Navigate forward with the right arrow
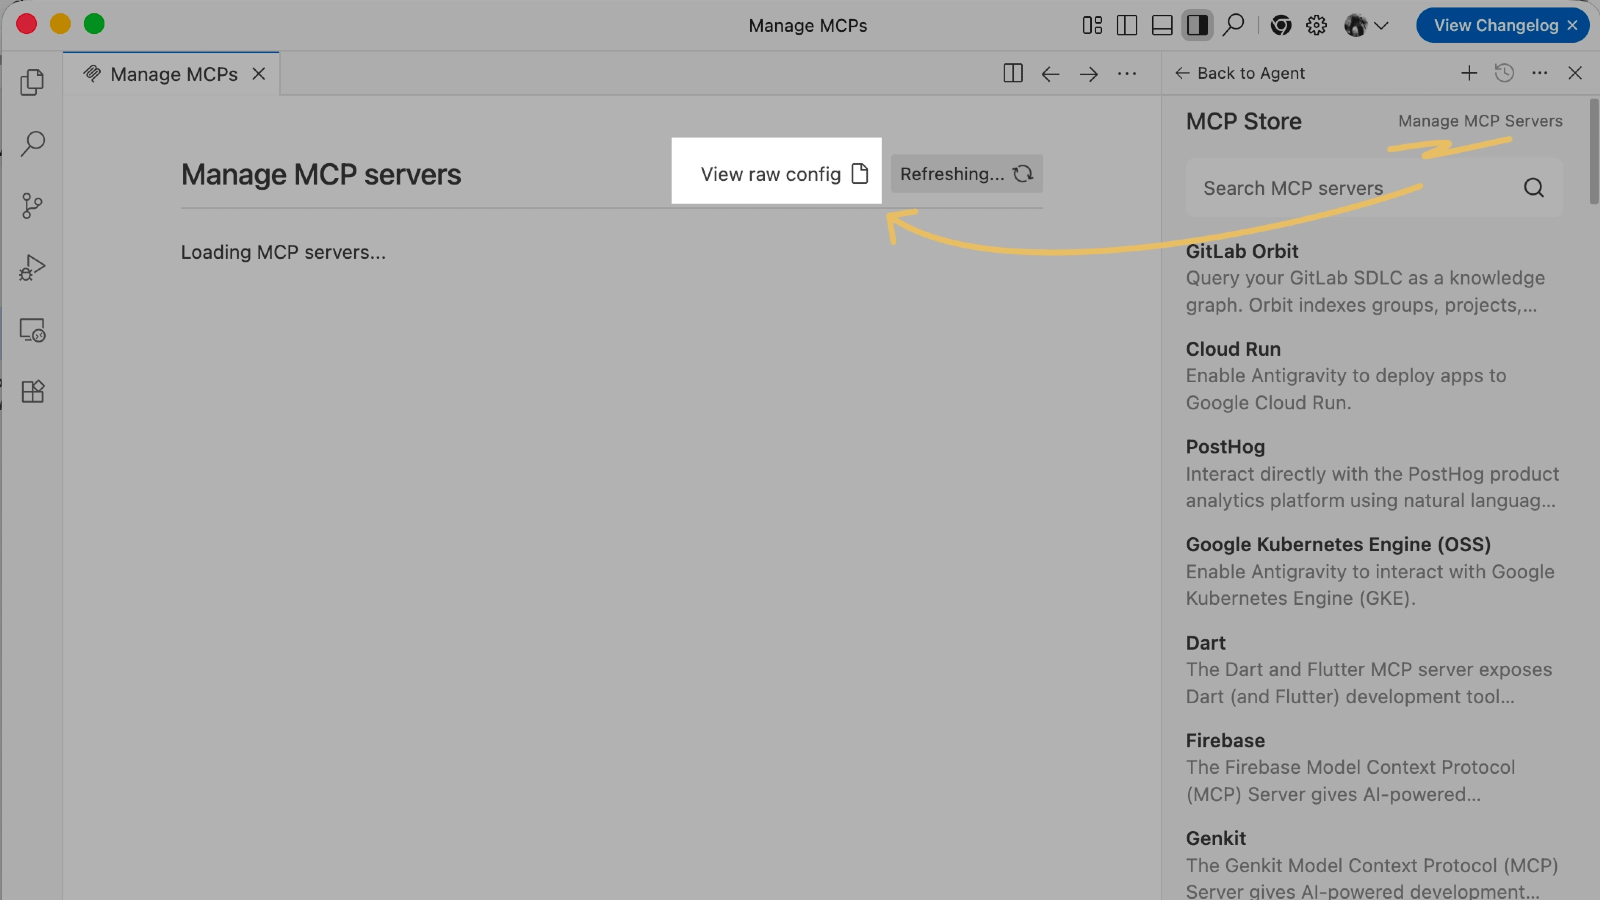The image size is (1600, 900). (1089, 74)
